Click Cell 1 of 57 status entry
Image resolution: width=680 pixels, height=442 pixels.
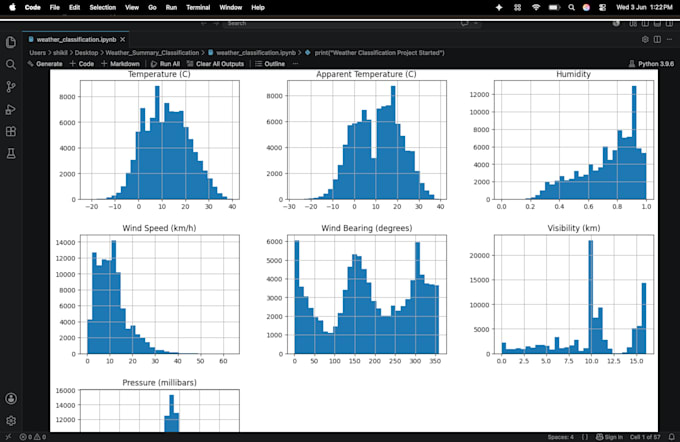(x=645, y=437)
